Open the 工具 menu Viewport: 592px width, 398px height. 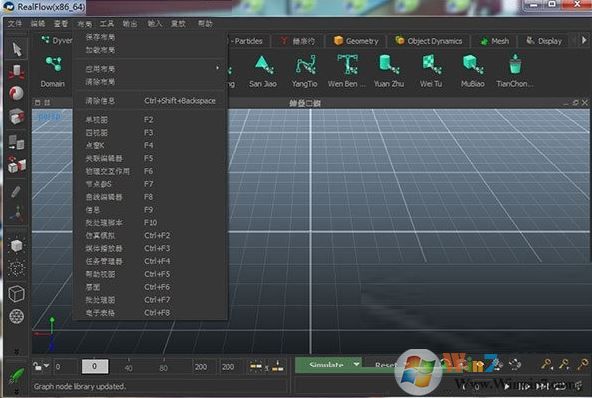pos(107,24)
